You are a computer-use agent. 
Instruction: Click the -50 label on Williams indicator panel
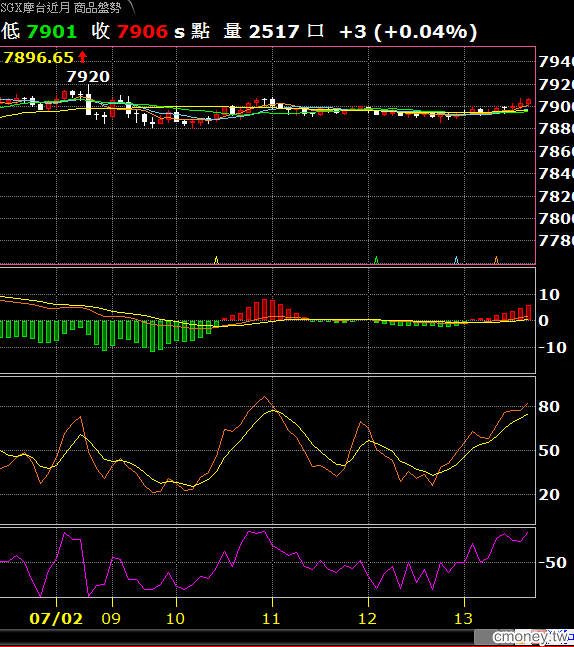[553, 562]
